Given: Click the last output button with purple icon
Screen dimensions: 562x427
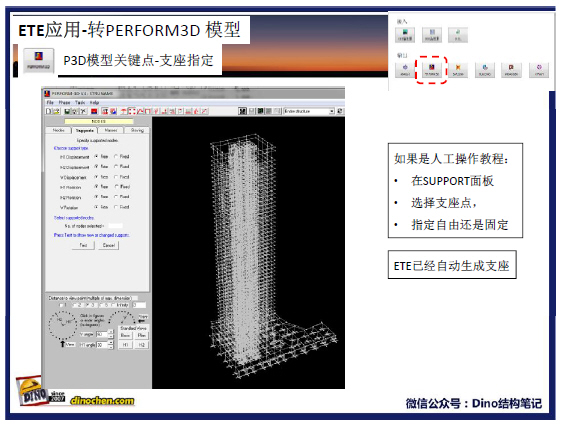Looking at the screenshot, I should (539, 70).
